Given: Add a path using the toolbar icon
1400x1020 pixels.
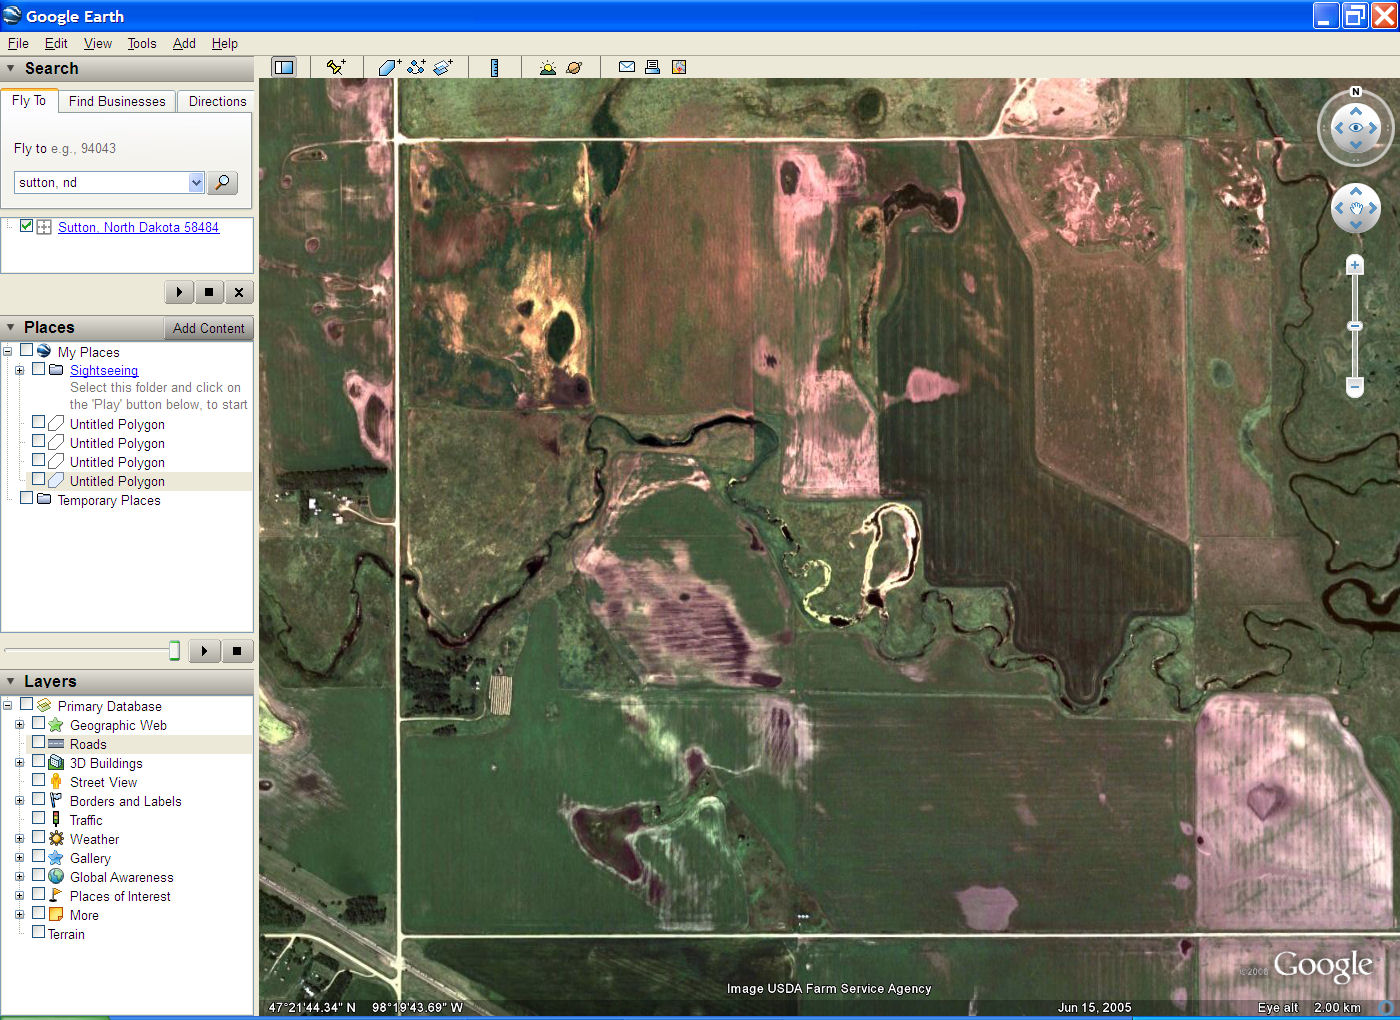Looking at the screenshot, I should point(416,67).
